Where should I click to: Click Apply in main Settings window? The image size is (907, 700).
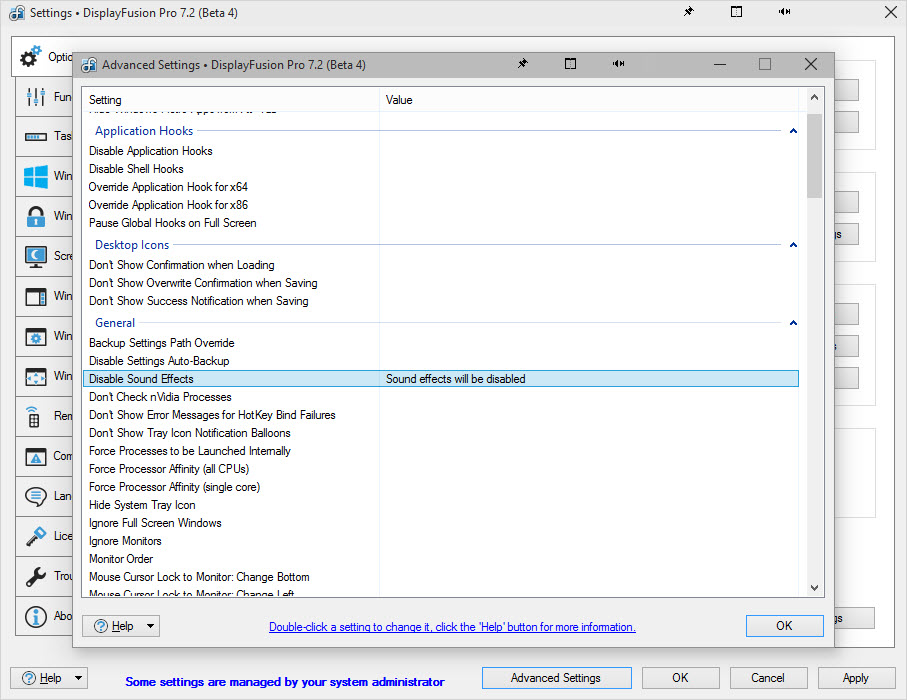tap(856, 678)
